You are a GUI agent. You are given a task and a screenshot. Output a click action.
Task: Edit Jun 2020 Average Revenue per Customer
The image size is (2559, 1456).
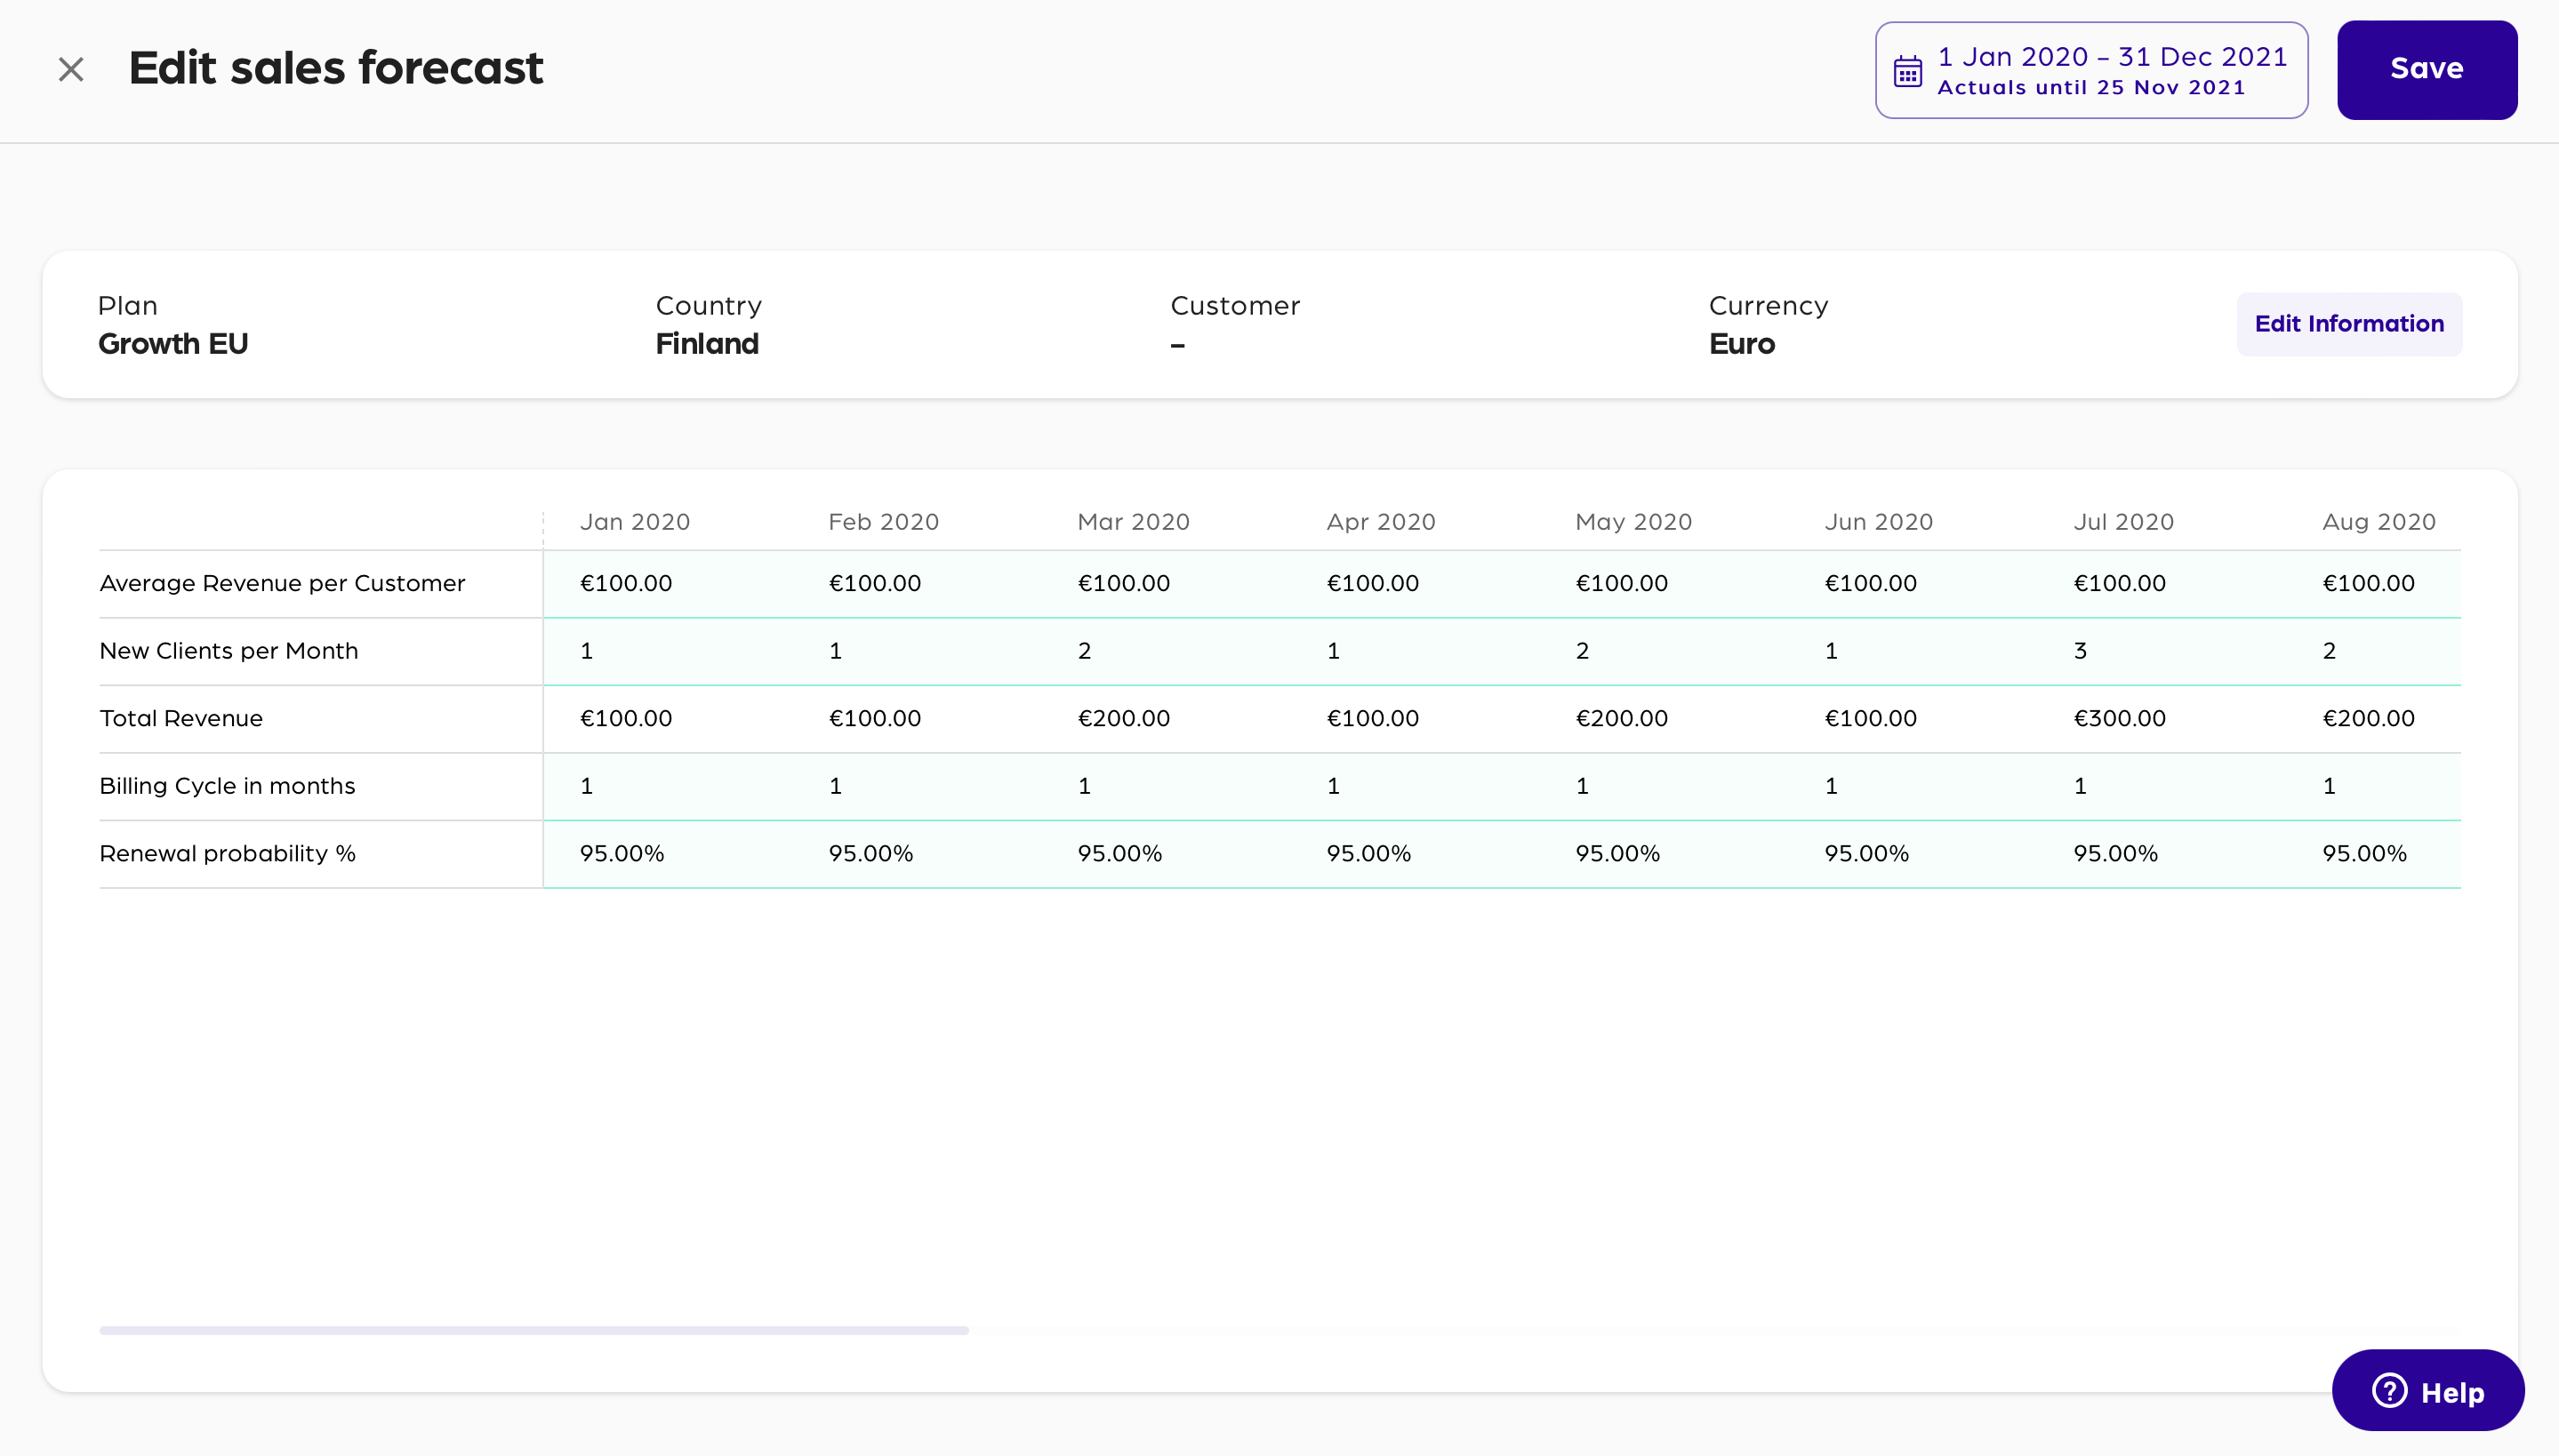point(1870,584)
